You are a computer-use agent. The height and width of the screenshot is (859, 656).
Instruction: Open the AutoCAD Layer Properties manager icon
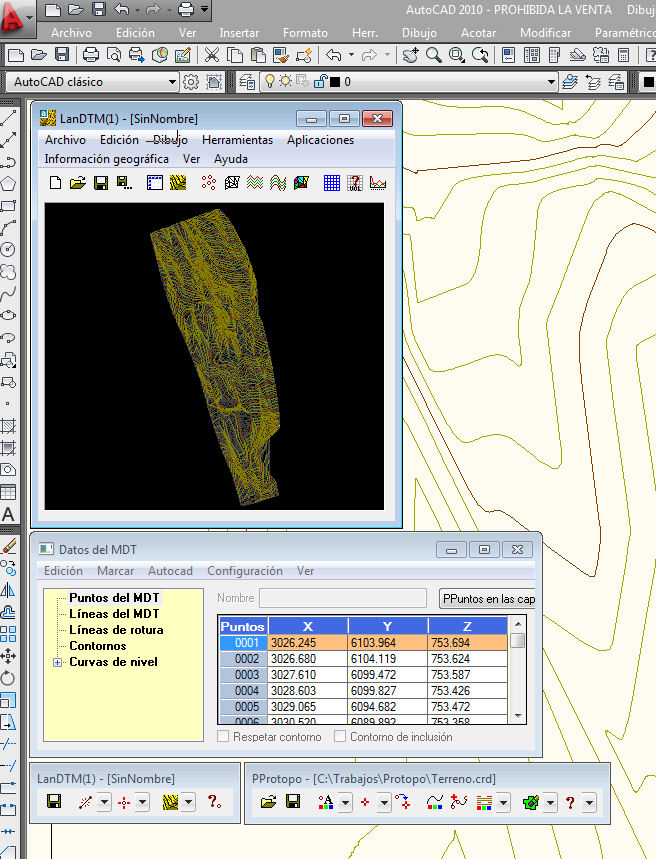(247, 82)
